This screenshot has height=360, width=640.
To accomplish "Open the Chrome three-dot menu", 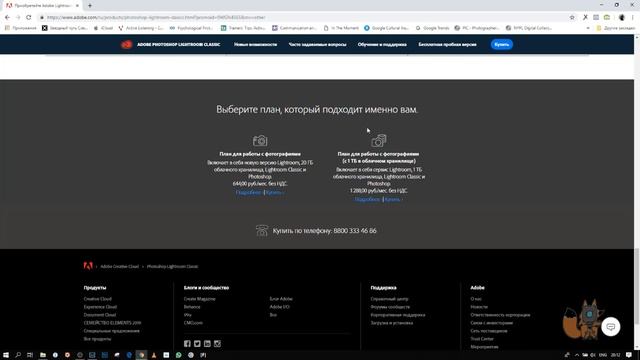I will pyautogui.click(x=633, y=17).
